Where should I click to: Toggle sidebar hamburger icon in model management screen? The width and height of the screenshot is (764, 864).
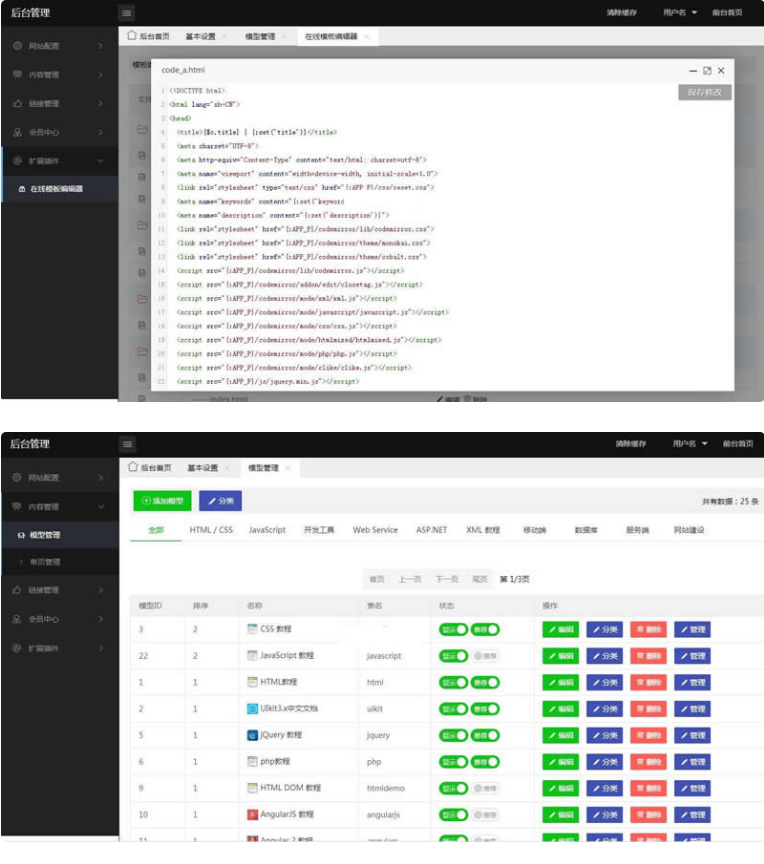click(127, 444)
